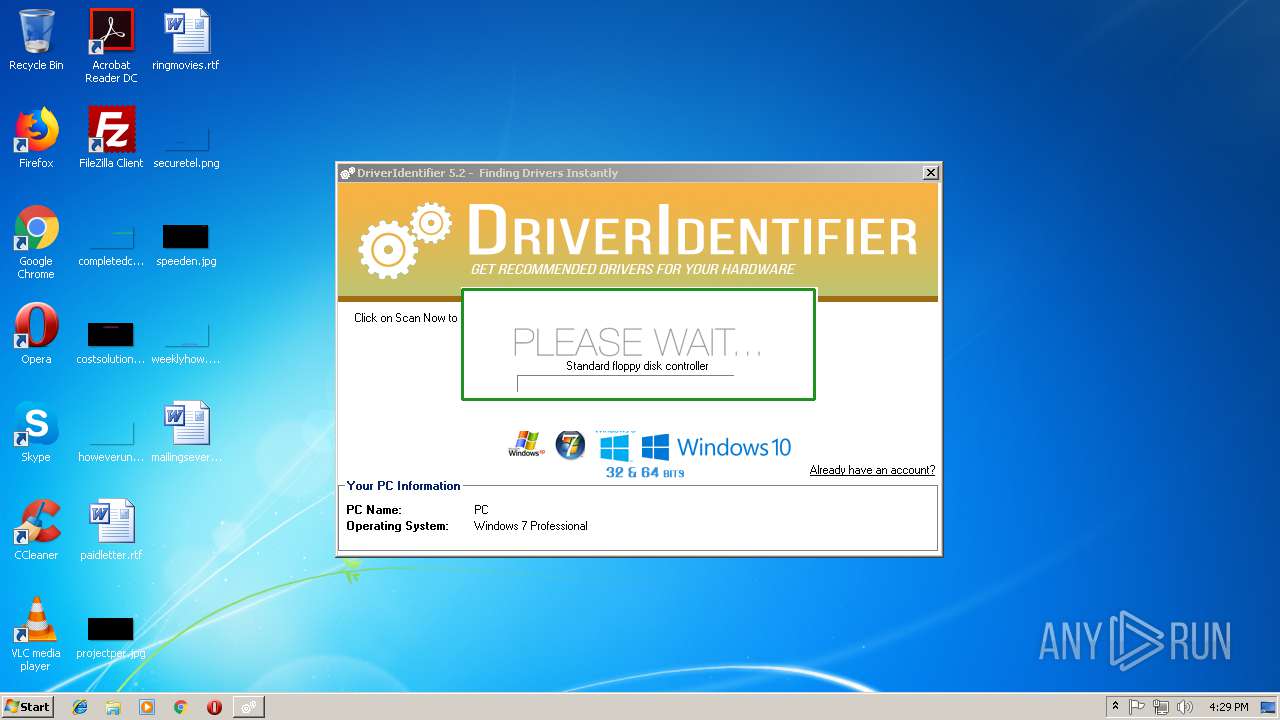
Task: Click 'Standard floppy disk controller' text
Action: (637, 366)
